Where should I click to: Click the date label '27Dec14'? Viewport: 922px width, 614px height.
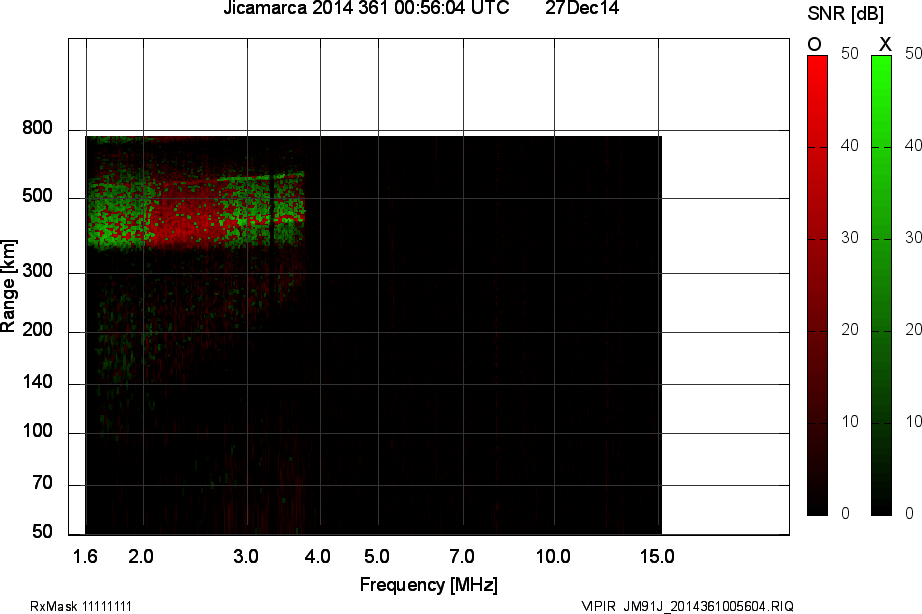coord(582,8)
